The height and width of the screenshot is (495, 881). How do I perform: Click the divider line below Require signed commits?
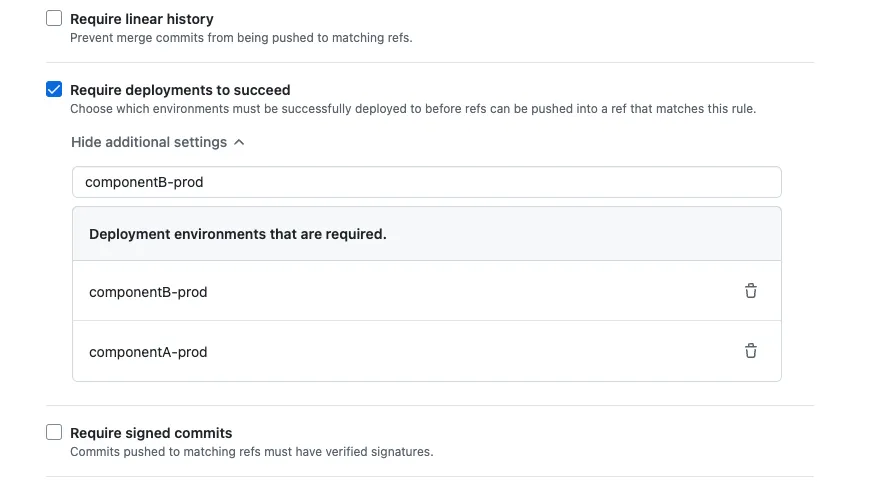coord(430,476)
